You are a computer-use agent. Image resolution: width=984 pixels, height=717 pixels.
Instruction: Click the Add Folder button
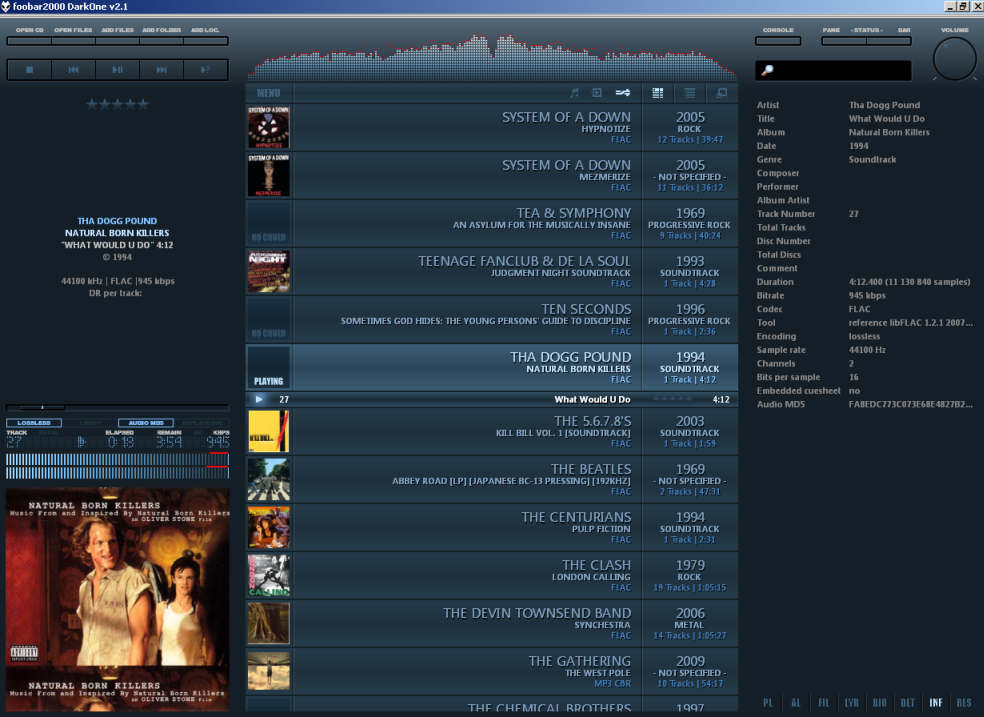[161, 41]
